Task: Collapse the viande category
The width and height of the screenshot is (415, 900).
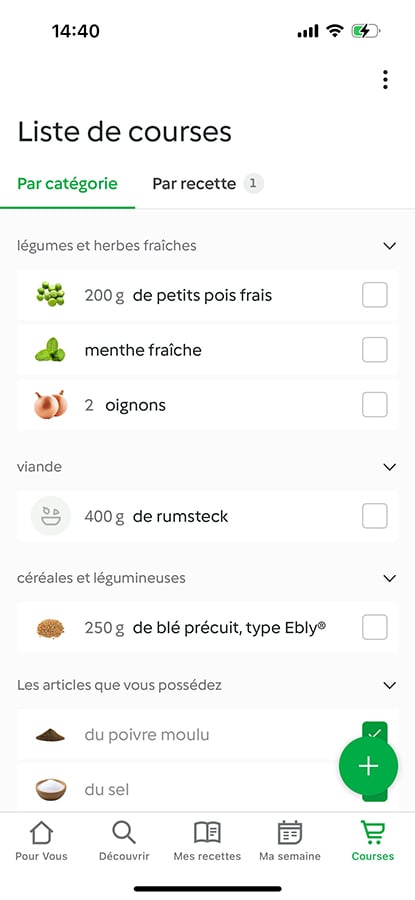Action: [x=390, y=467]
